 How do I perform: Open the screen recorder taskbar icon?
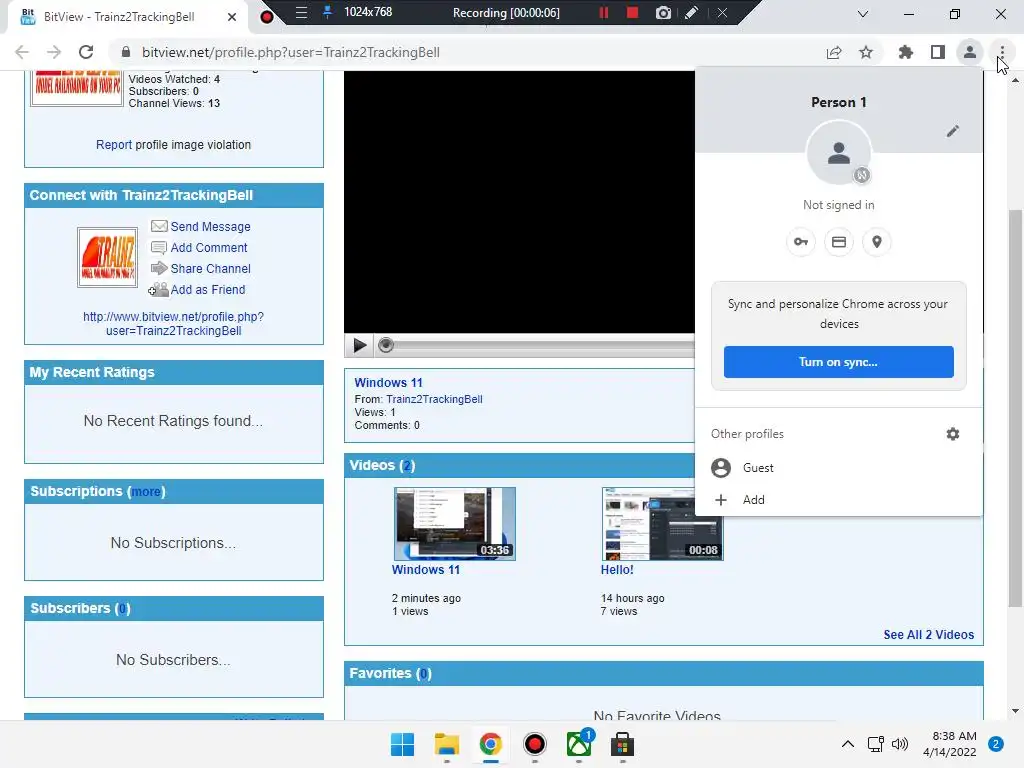[535, 744]
